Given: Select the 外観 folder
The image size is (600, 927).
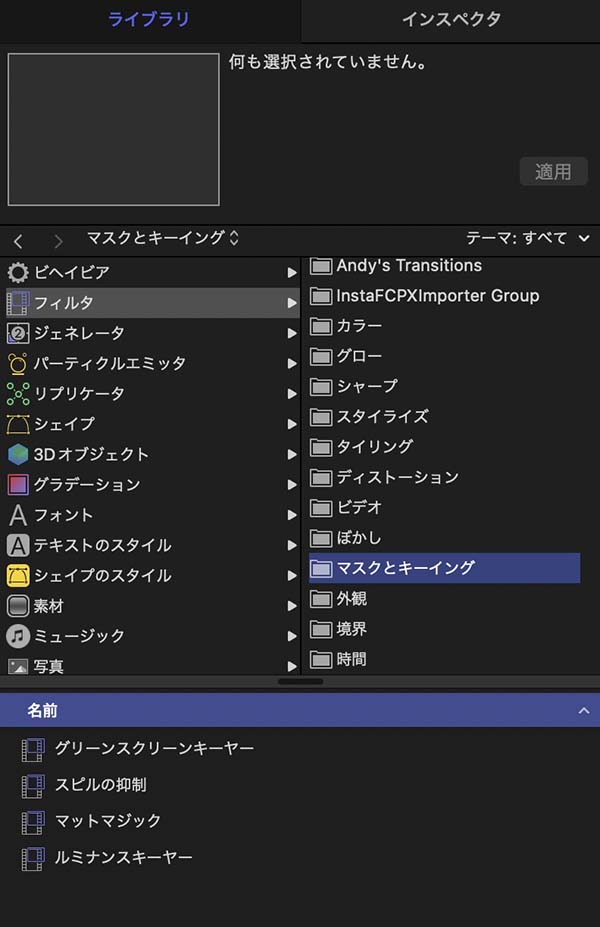Looking at the screenshot, I should (444, 599).
